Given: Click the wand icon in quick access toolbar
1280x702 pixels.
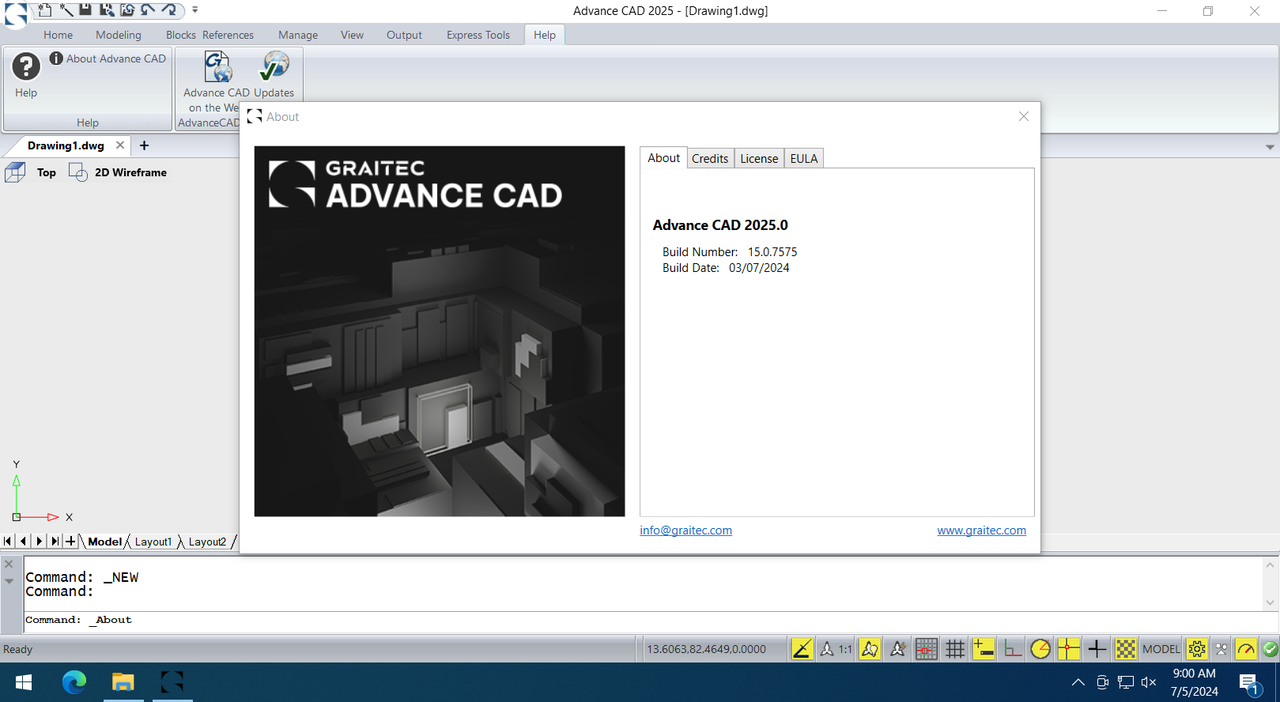Looking at the screenshot, I should coord(66,10).
